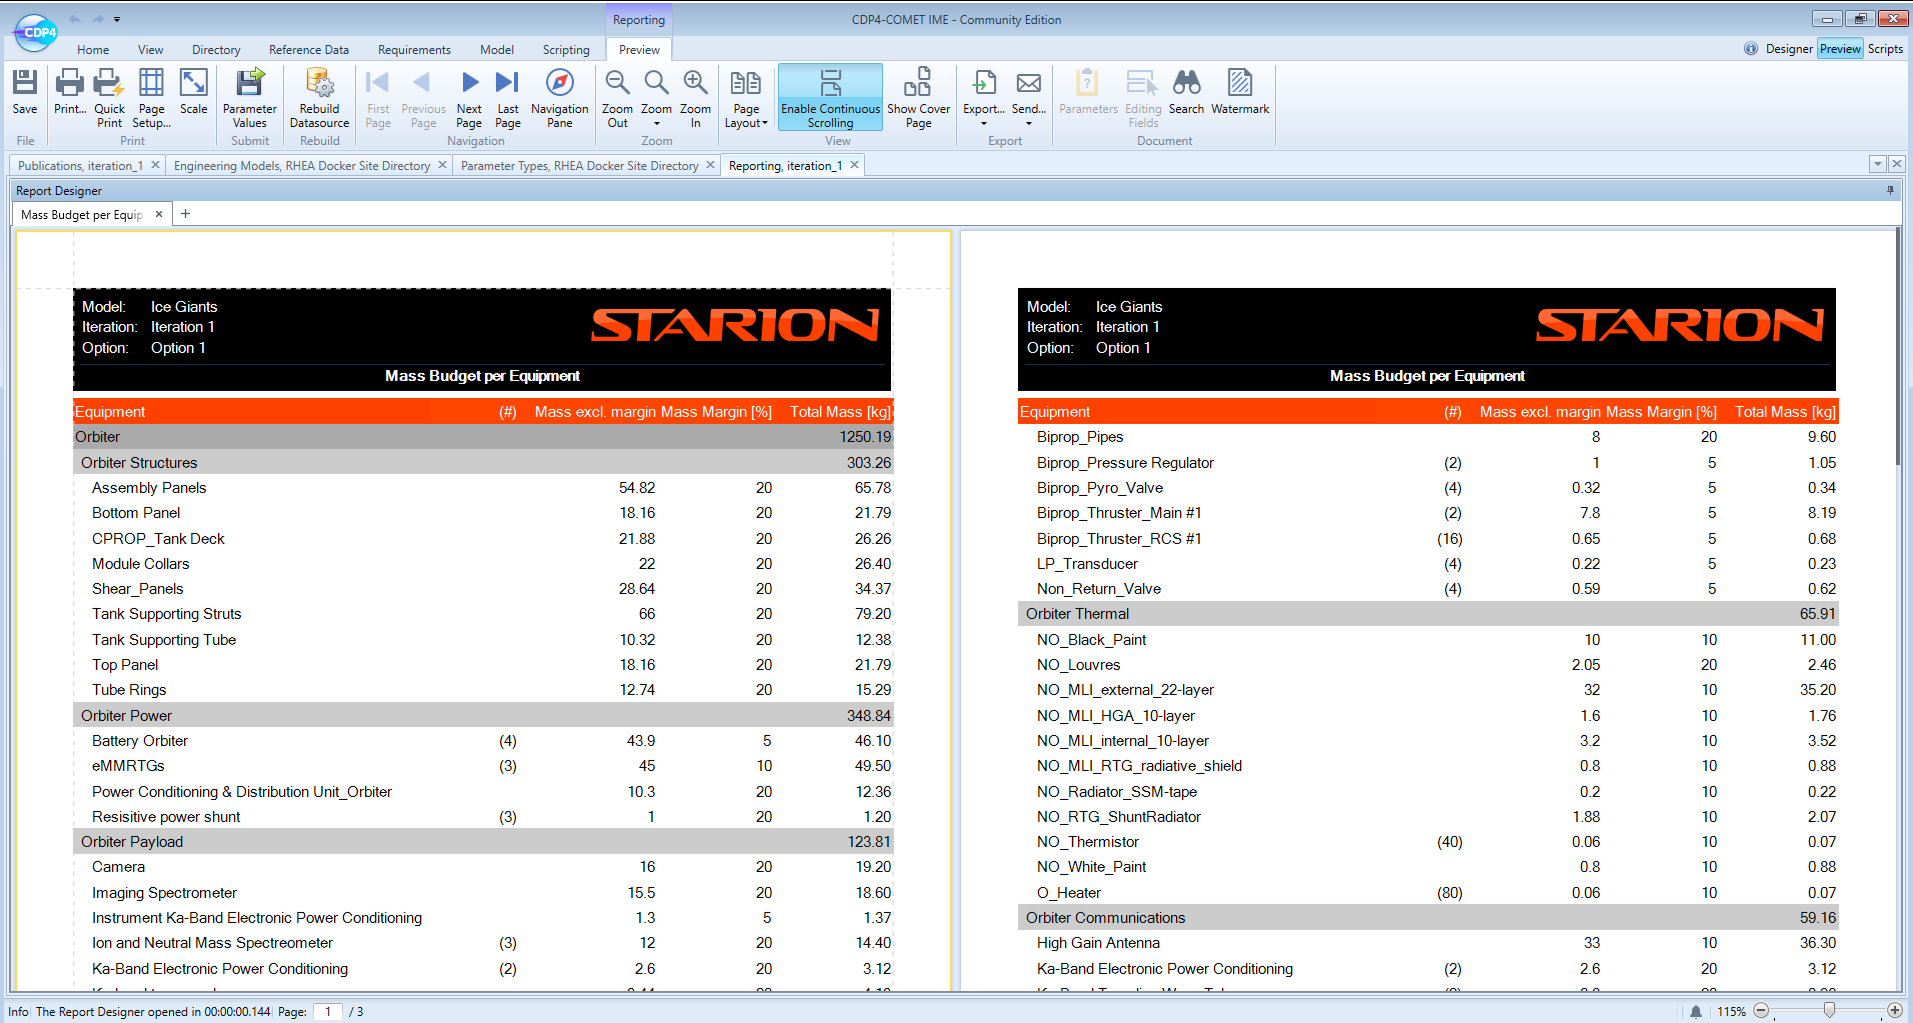This screenshot has height=1023, width=1913.
Task: Click the 'Imaging Spectrometer' row
Action: (x=483, y=893)
